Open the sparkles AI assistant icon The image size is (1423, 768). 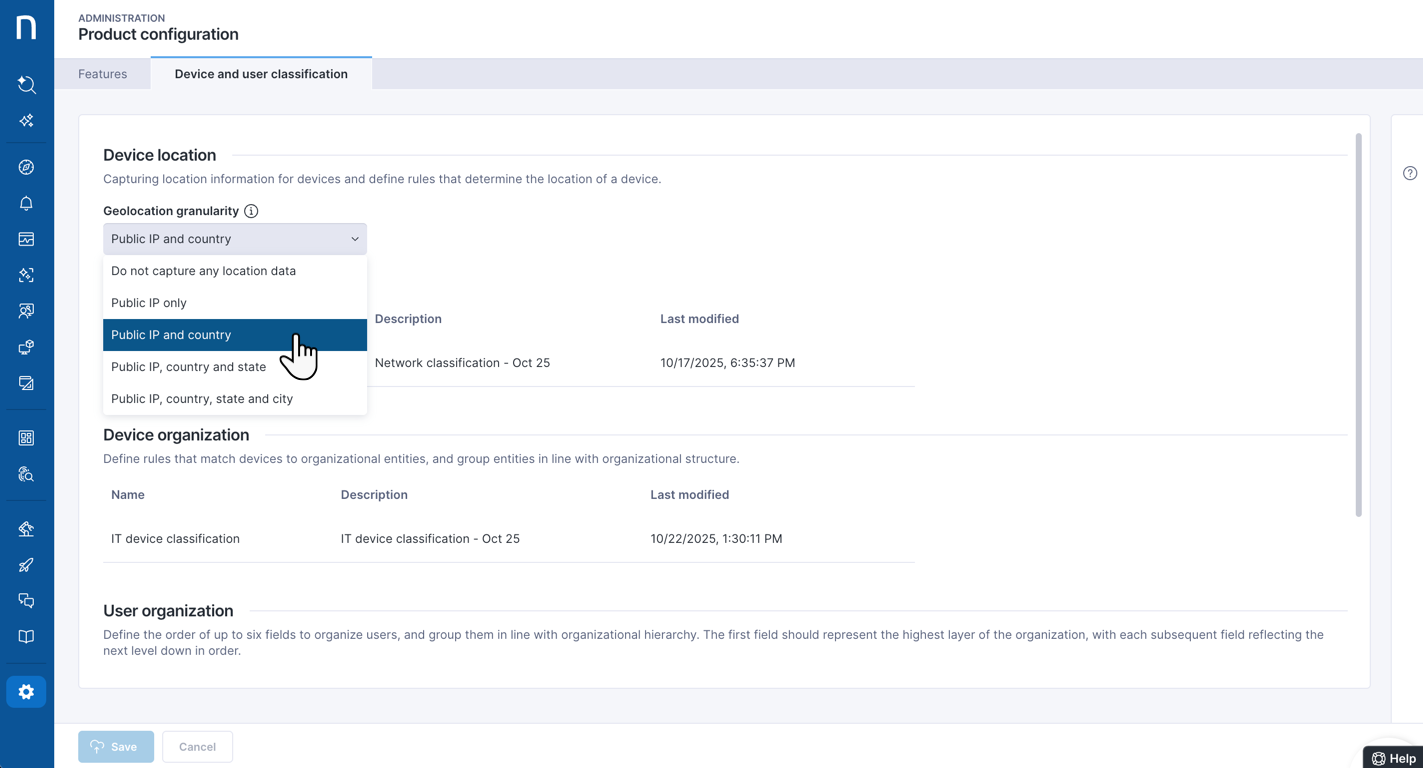coord(27,121)
